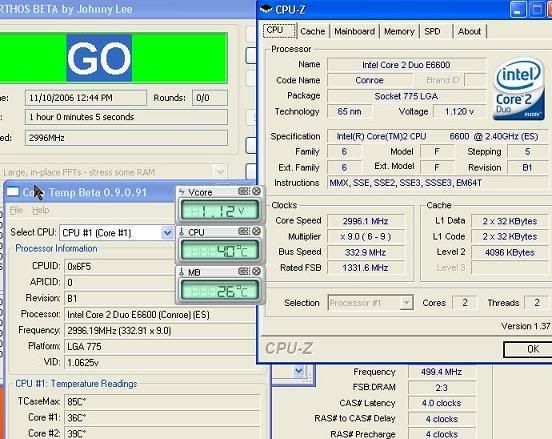Viewport: 552px width, 439px height.
Task: Click the Multiplier value 'x 9.0 ( 6 - 9 )'
Action: pyautogui.click(x=365, y=237)
